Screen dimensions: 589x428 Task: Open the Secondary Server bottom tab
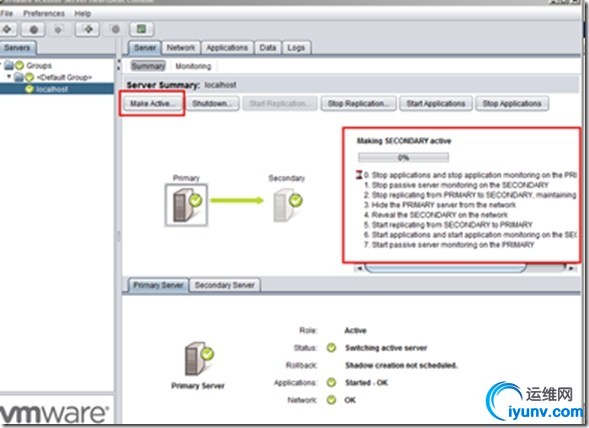point(225,285)
